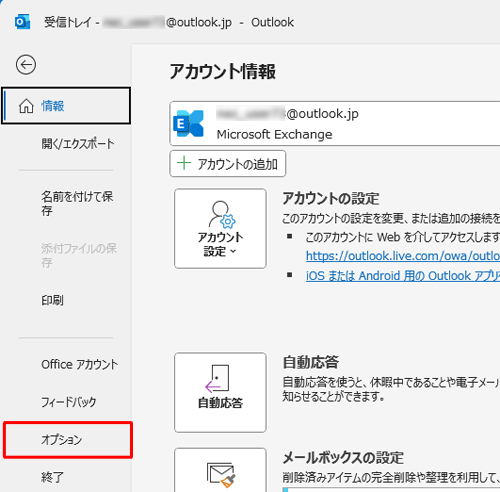Click the アカウントの追加 button
This screenshot has width=500, height=492.
pyautogui.click(x=228, y=163)
